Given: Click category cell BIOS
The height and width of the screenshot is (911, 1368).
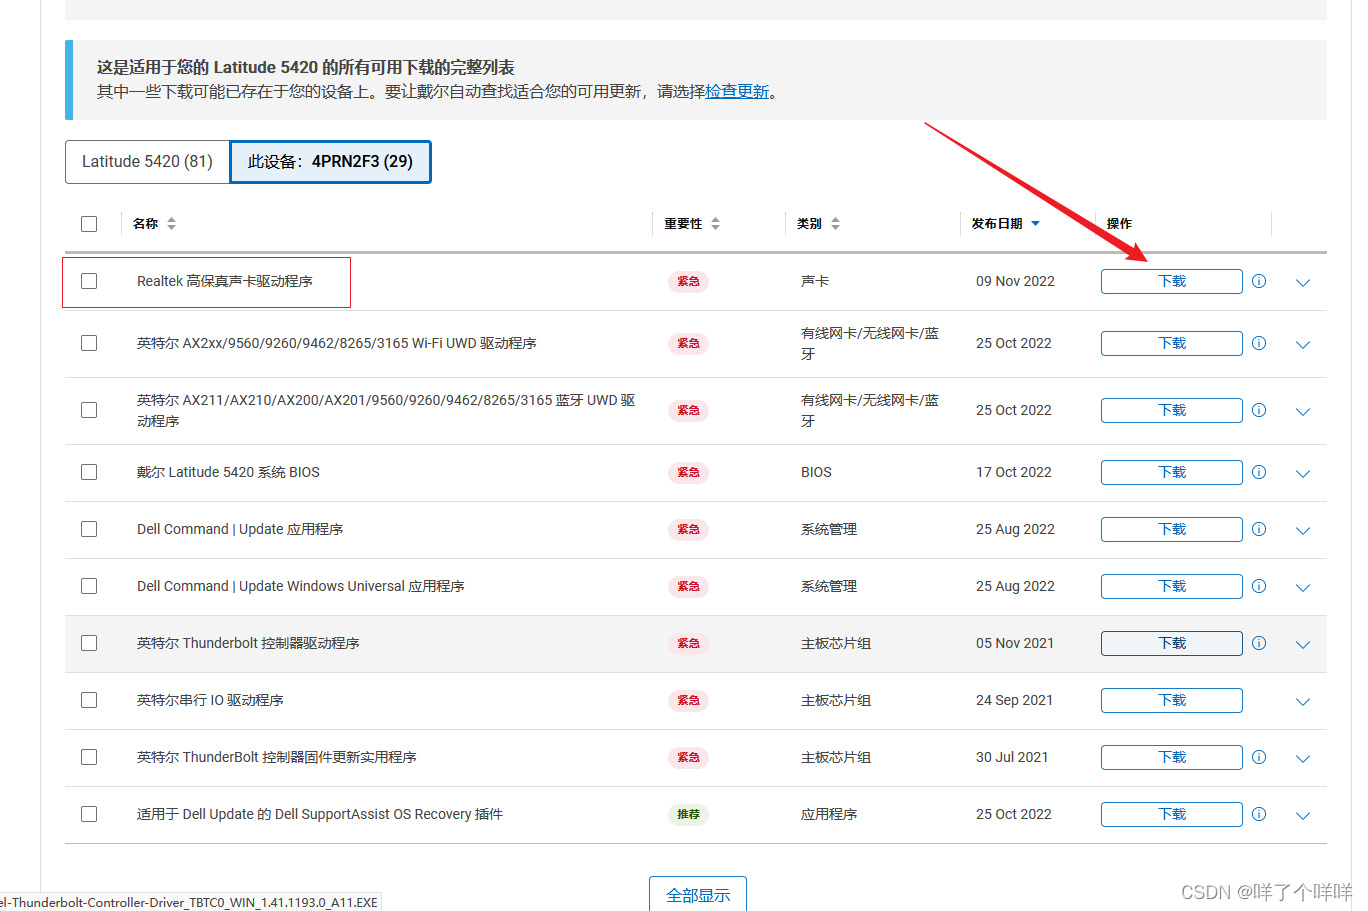Looking at the screenshot, I should point(816,472).
